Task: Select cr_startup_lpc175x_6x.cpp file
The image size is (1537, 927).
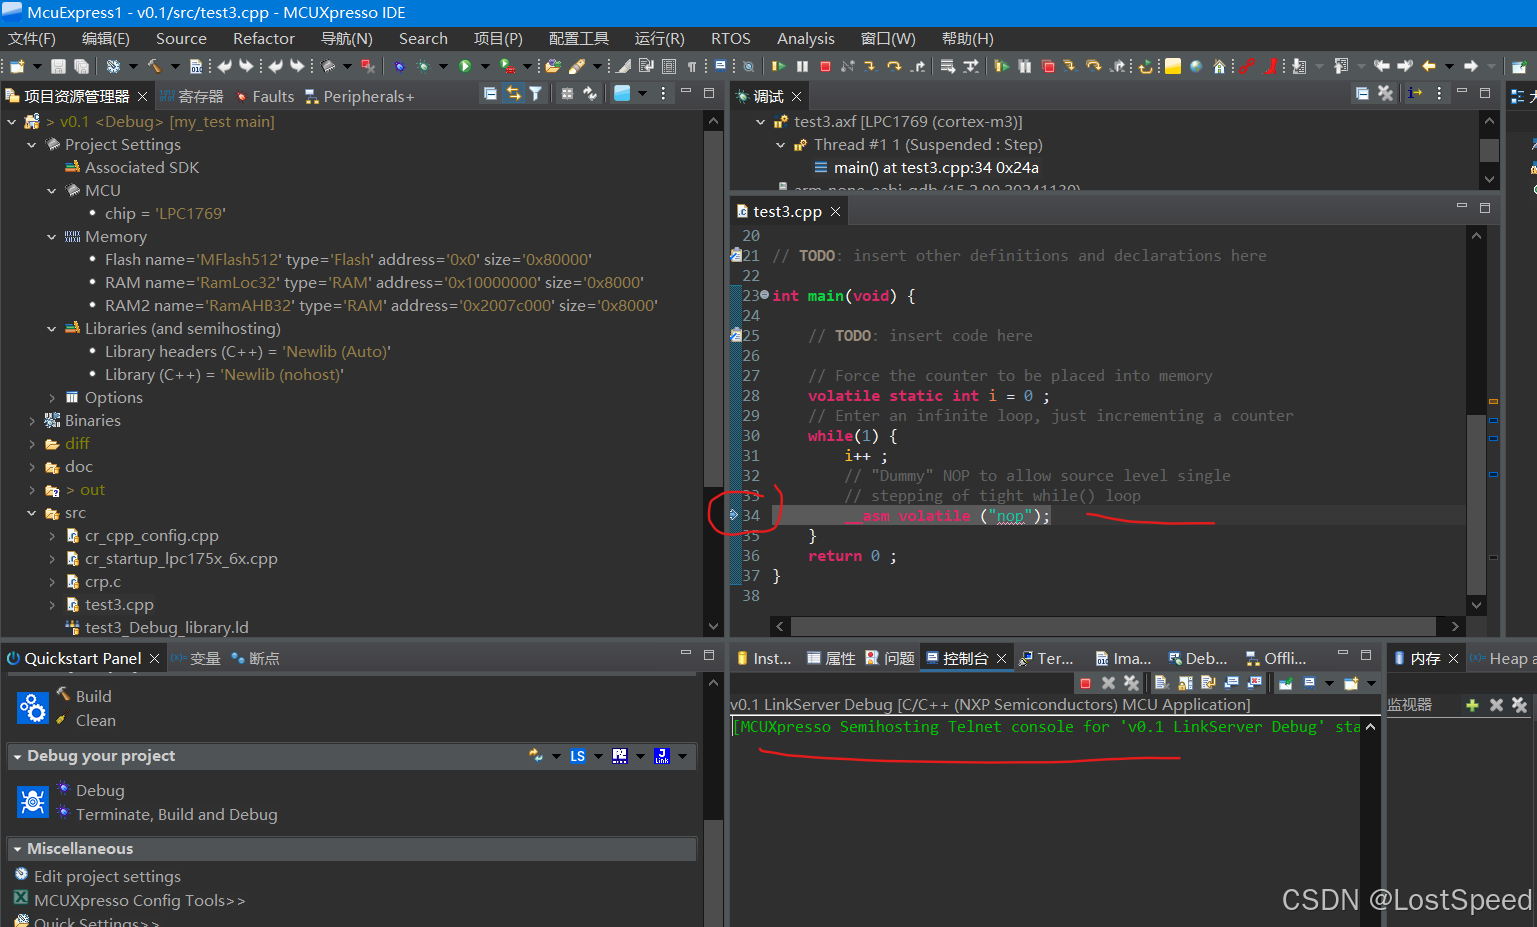Action: 181,559
